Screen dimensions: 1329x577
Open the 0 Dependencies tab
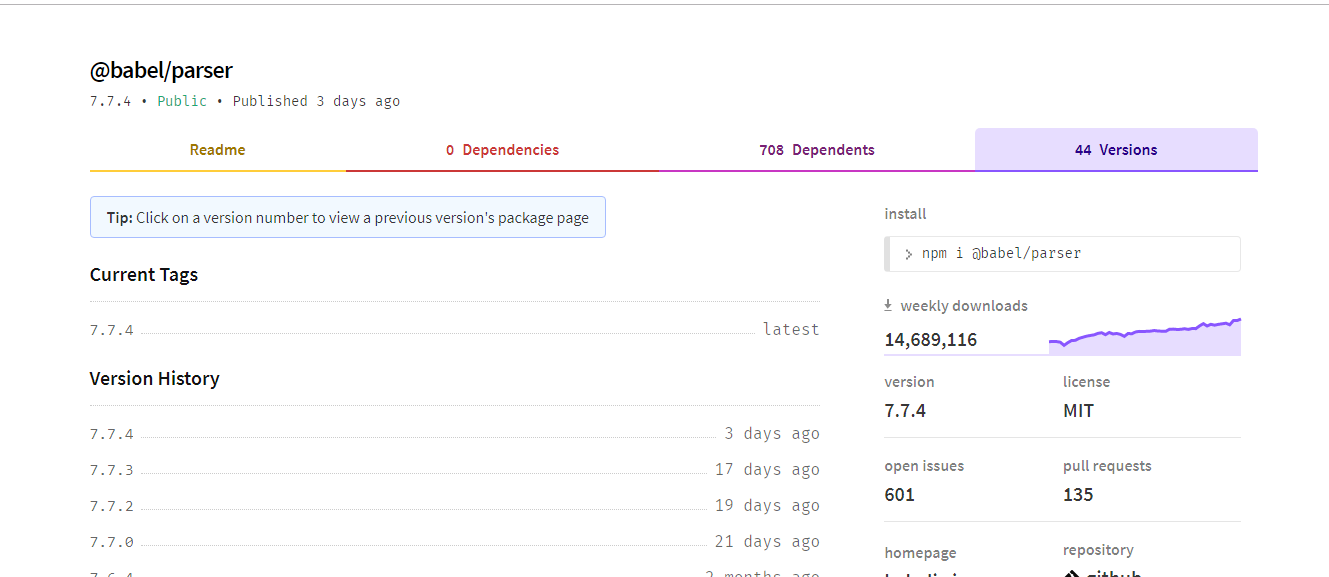click(502, 149)
